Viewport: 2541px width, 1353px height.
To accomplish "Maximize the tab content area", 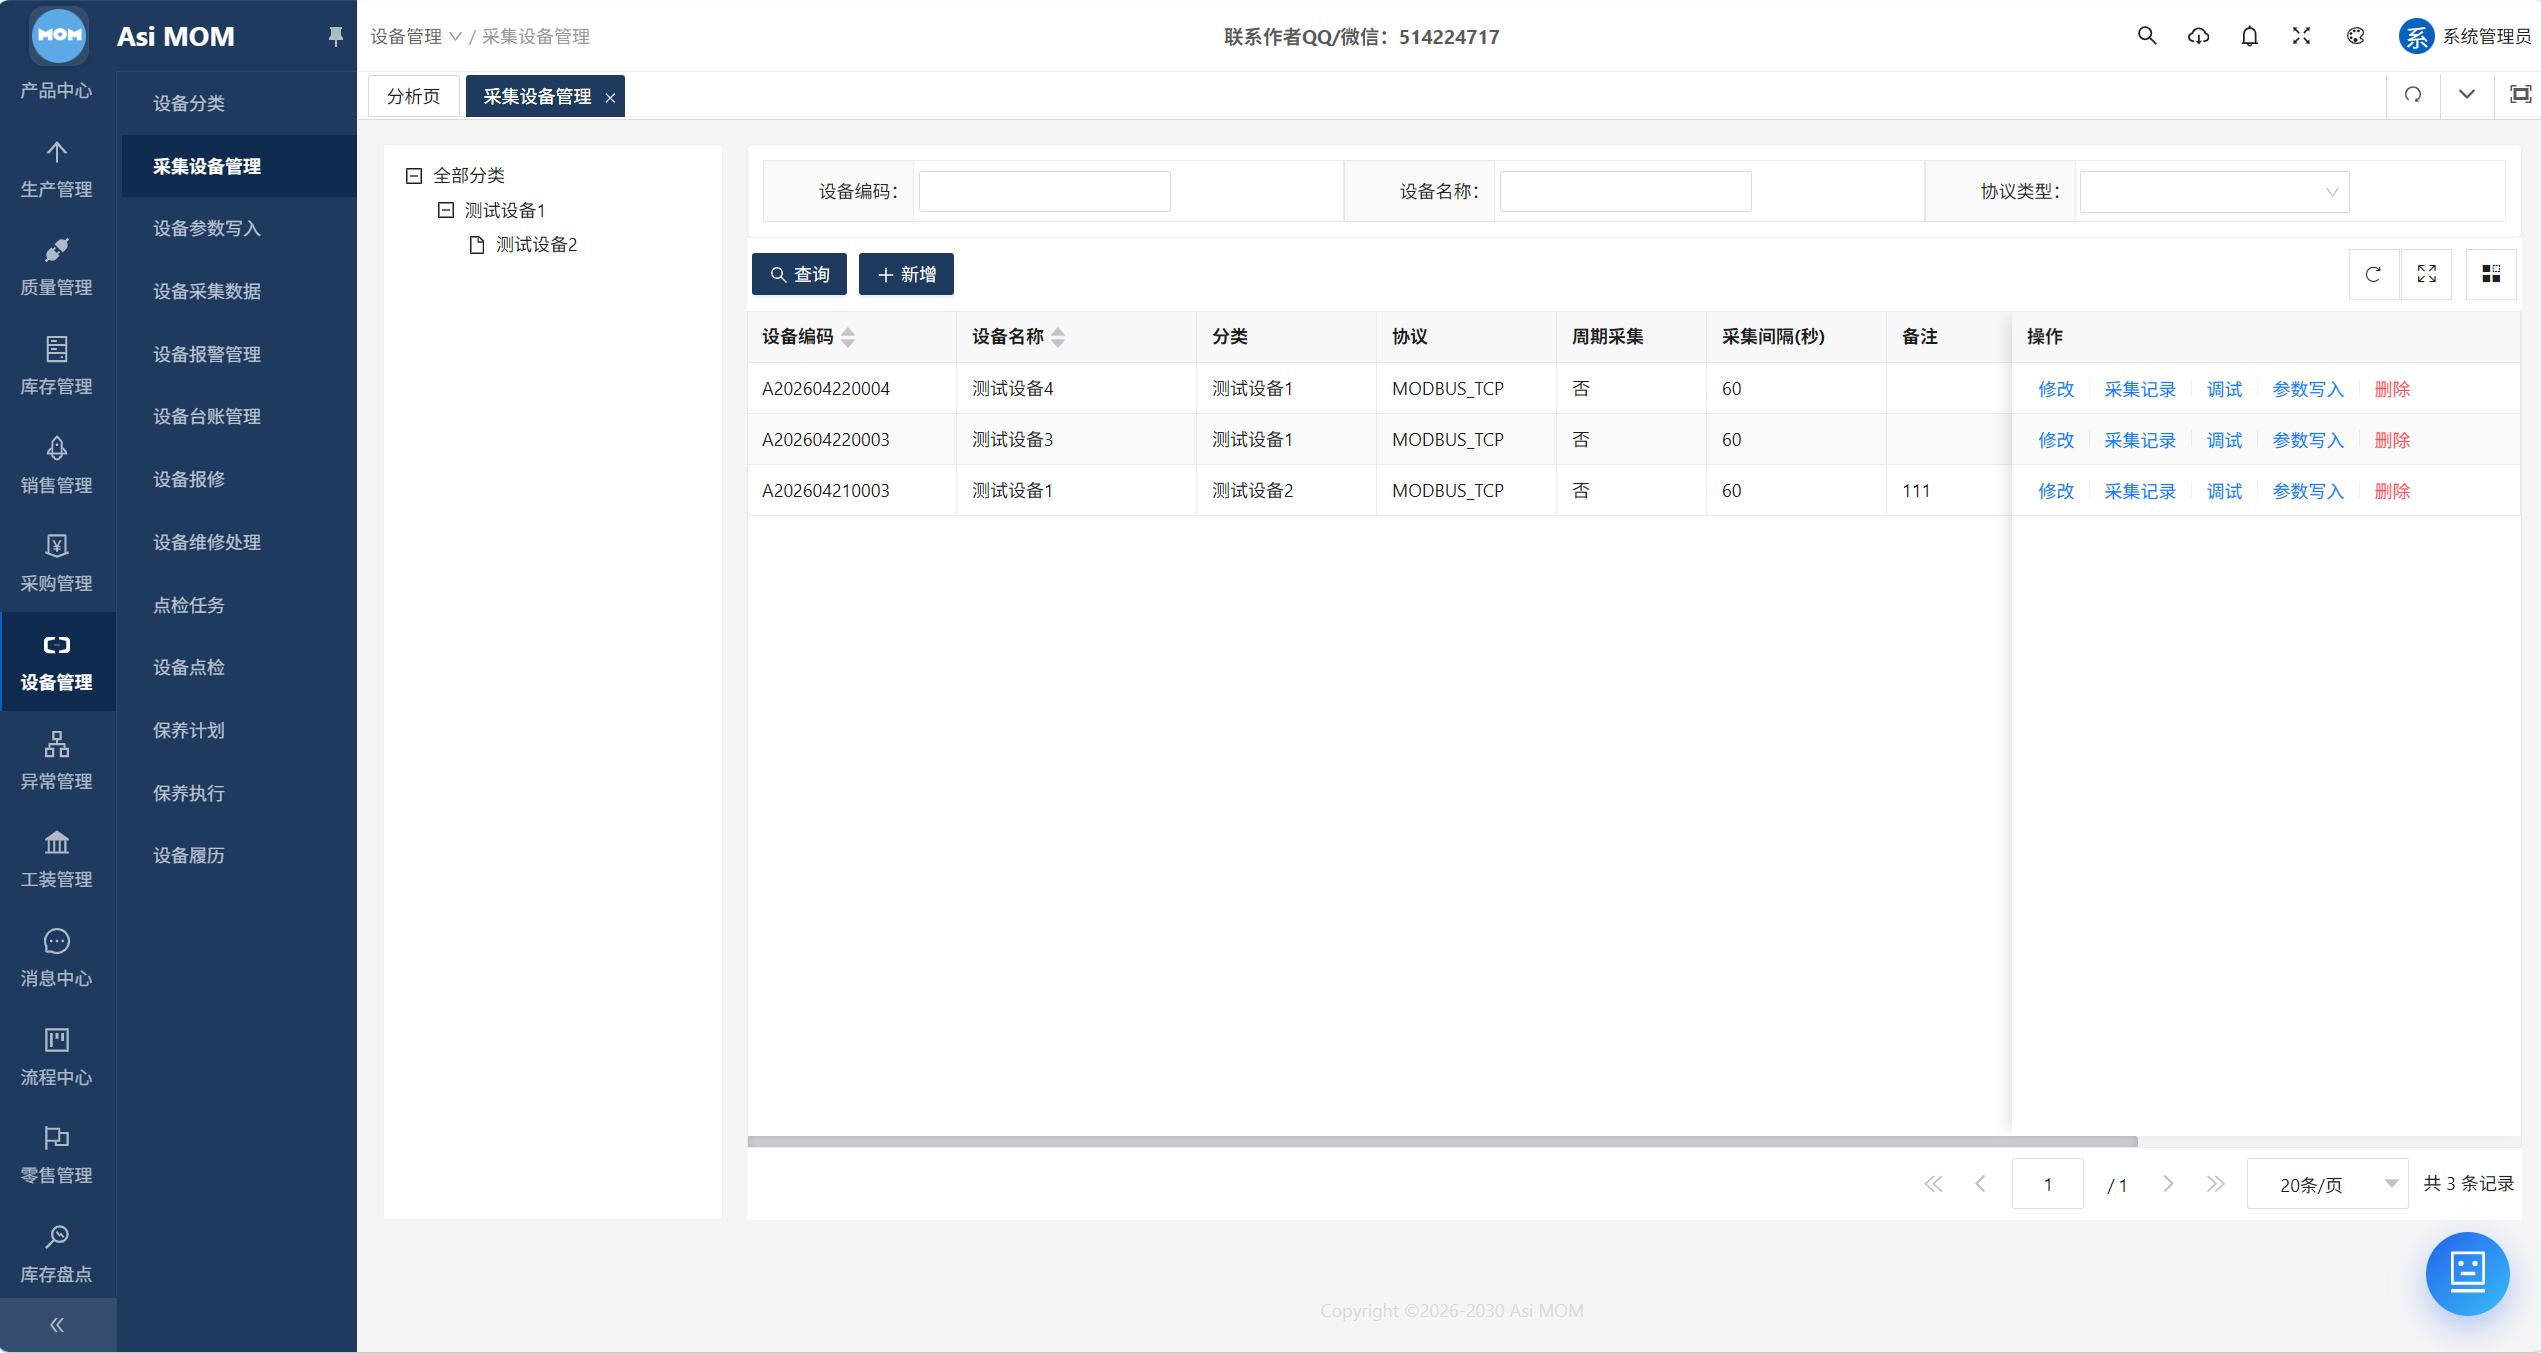I will point(2520,95).
